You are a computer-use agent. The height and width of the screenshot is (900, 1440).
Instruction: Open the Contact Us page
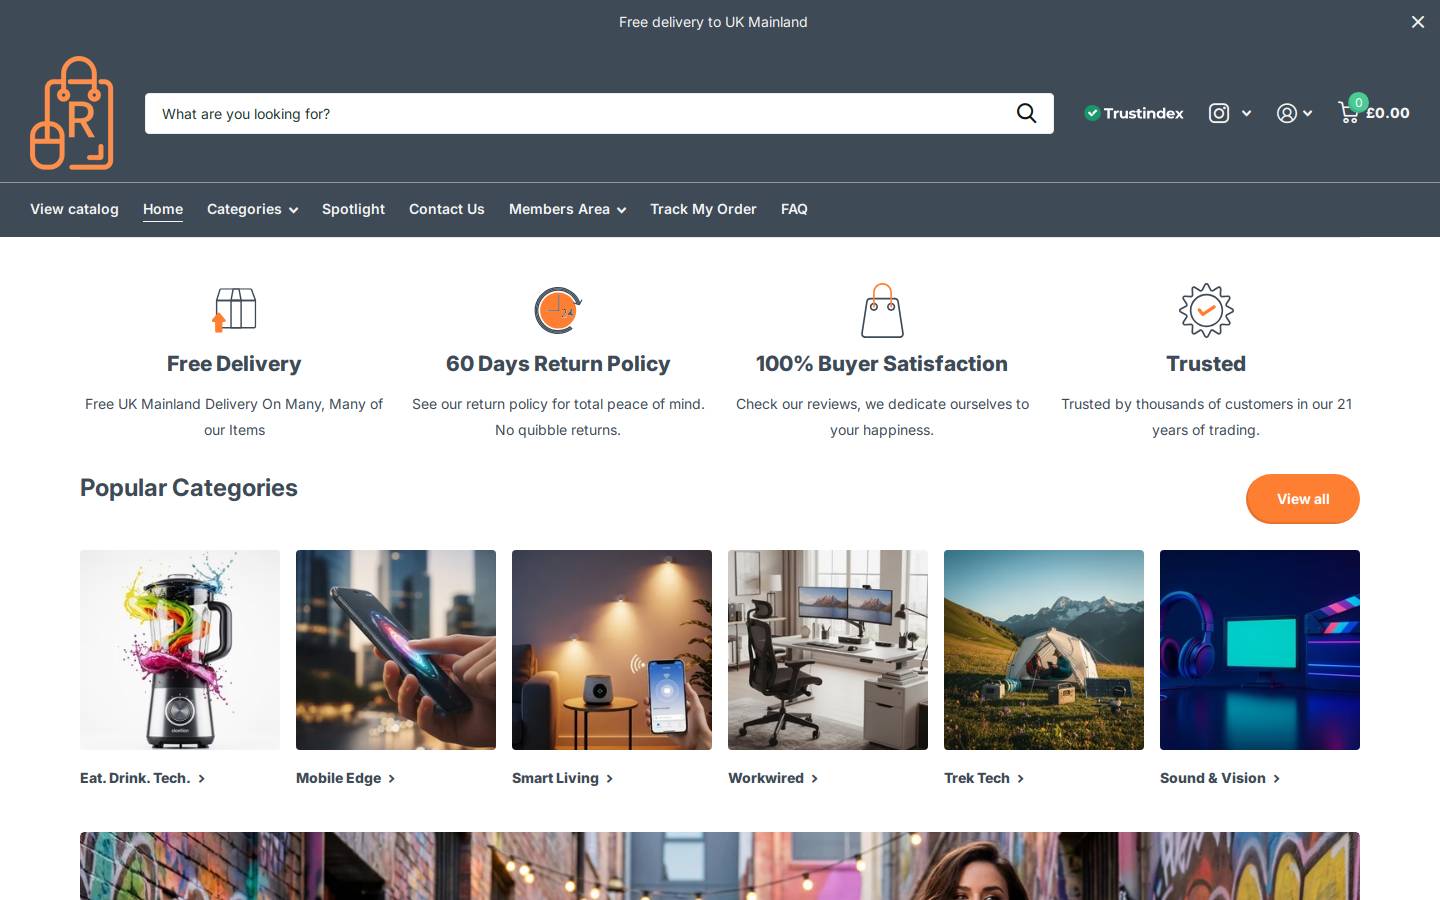click(446, 209)
